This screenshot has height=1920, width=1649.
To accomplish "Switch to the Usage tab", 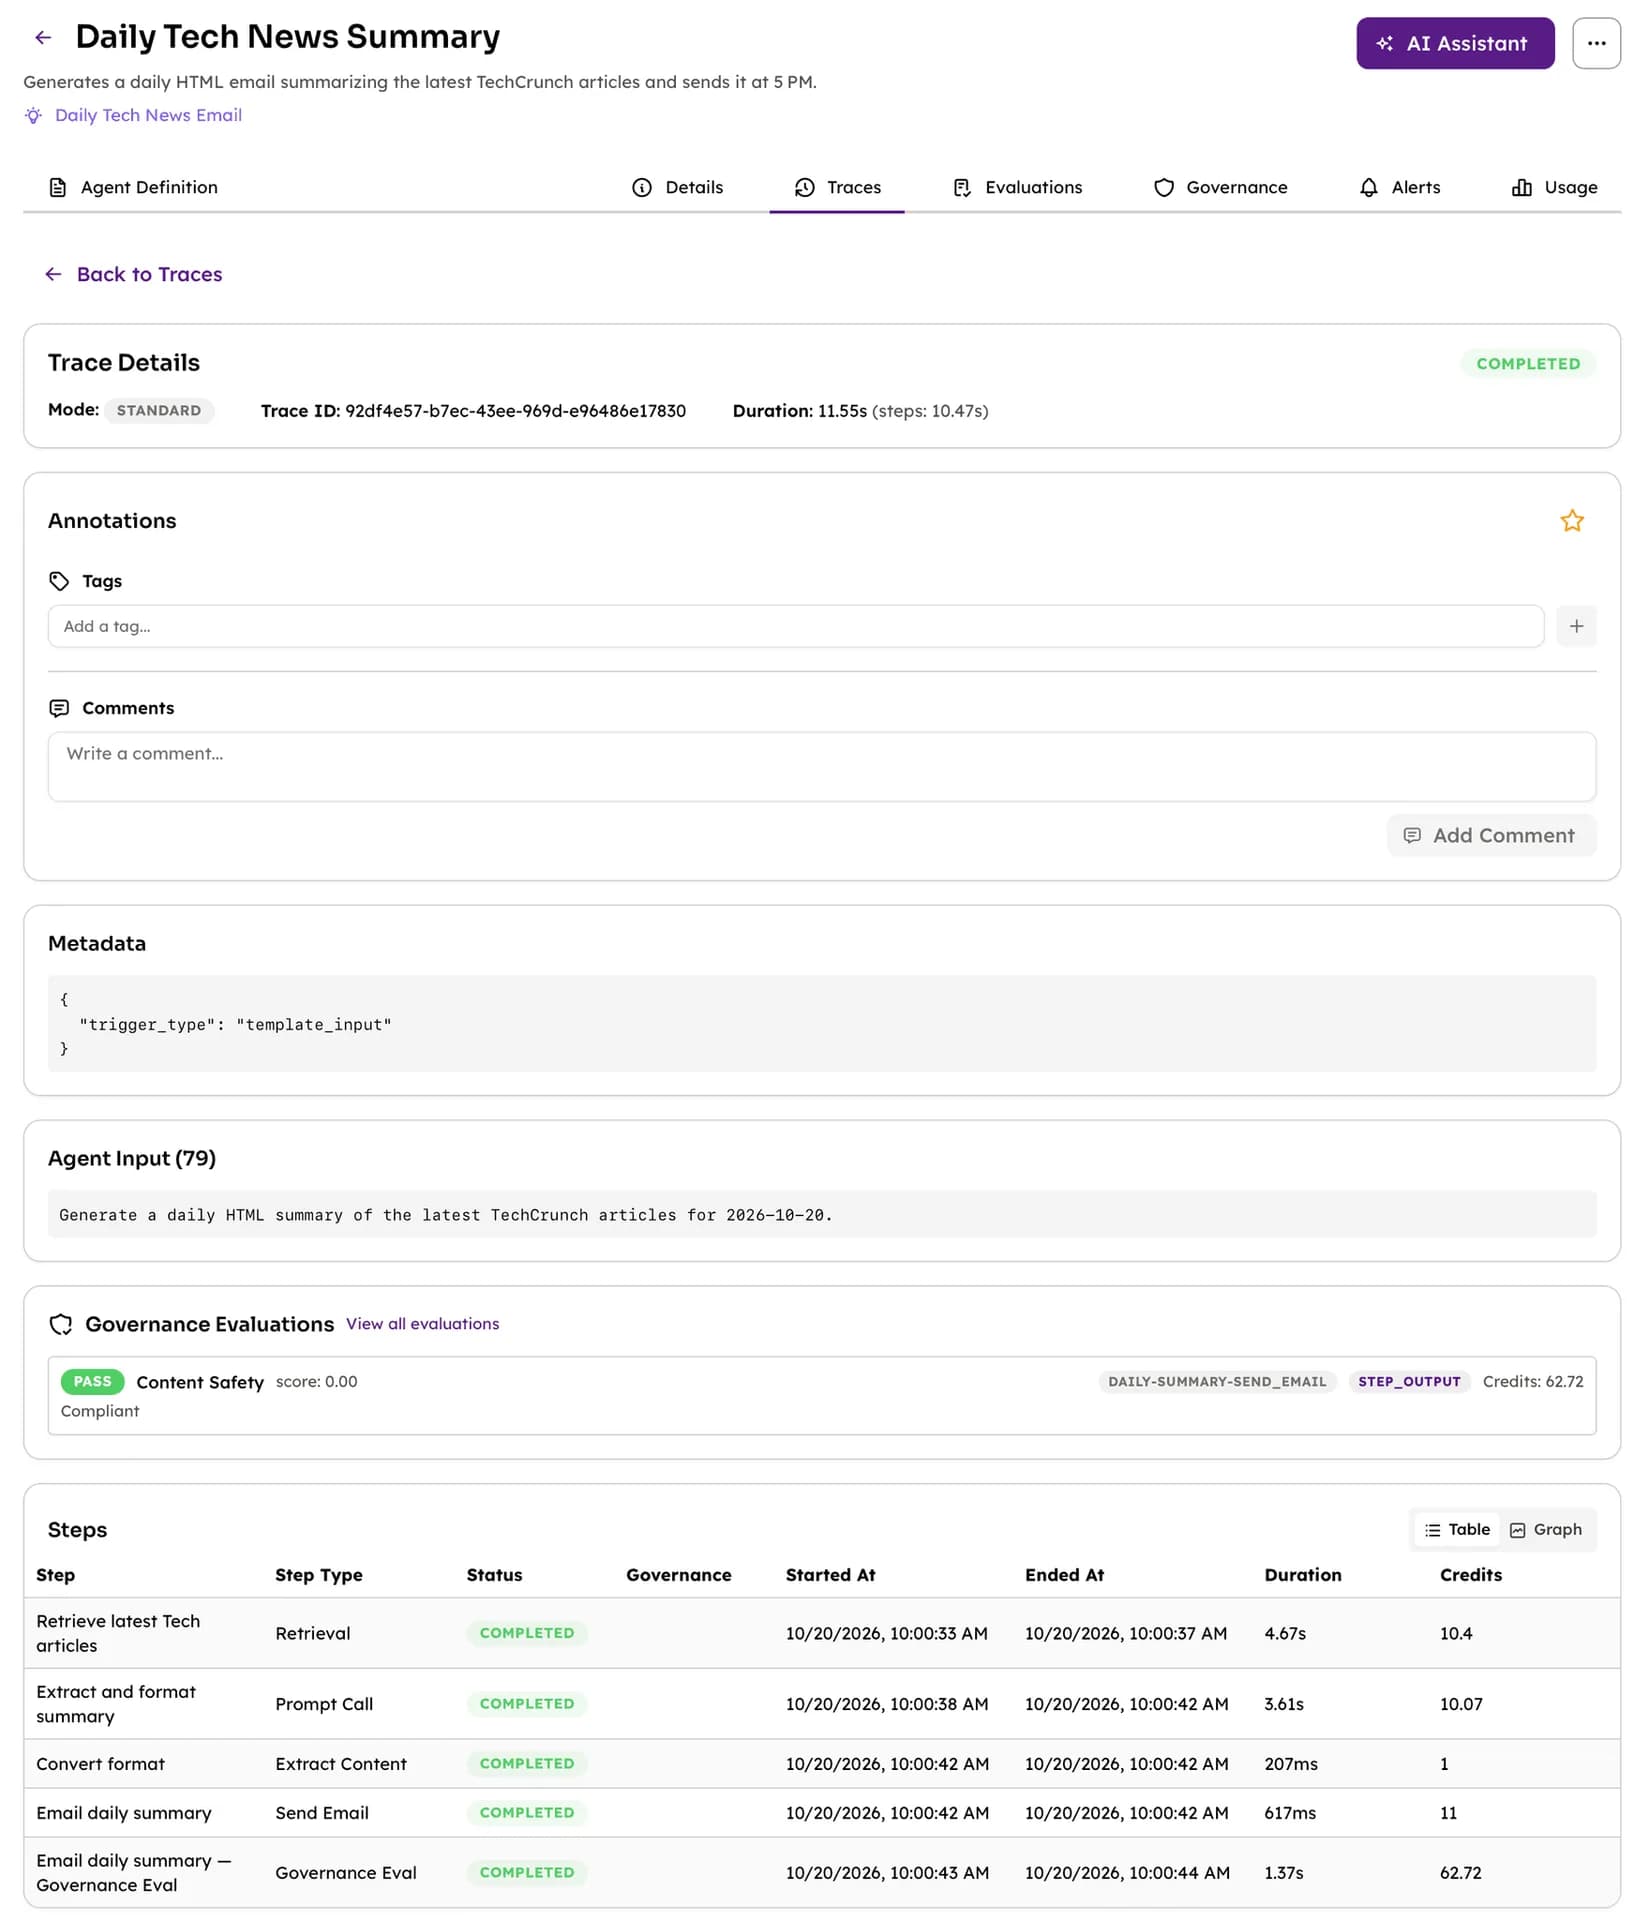I will point(1554,187).
